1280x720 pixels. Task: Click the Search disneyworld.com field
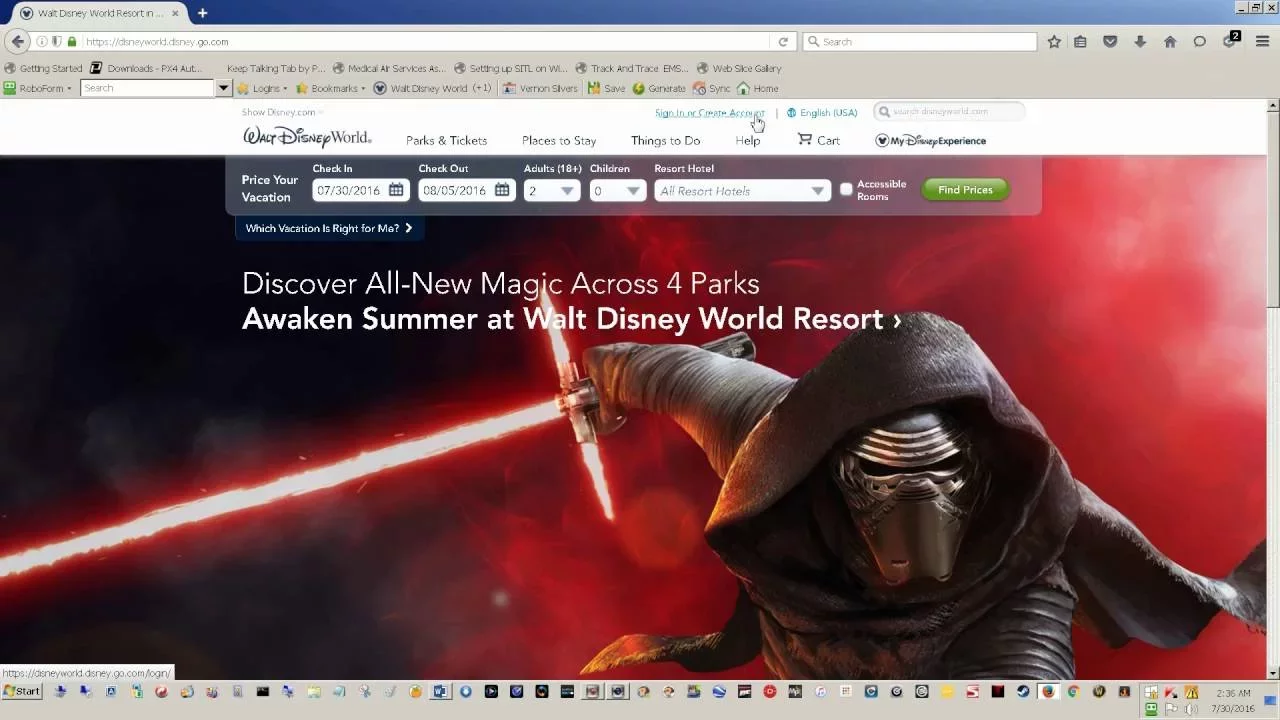point(949,112)
